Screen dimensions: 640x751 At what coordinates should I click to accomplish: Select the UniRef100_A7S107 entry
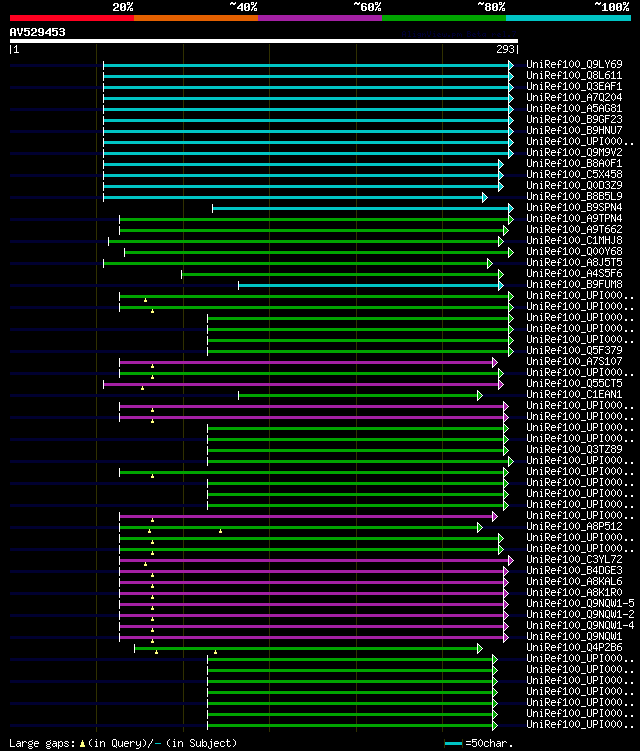(x=574, y=362)
